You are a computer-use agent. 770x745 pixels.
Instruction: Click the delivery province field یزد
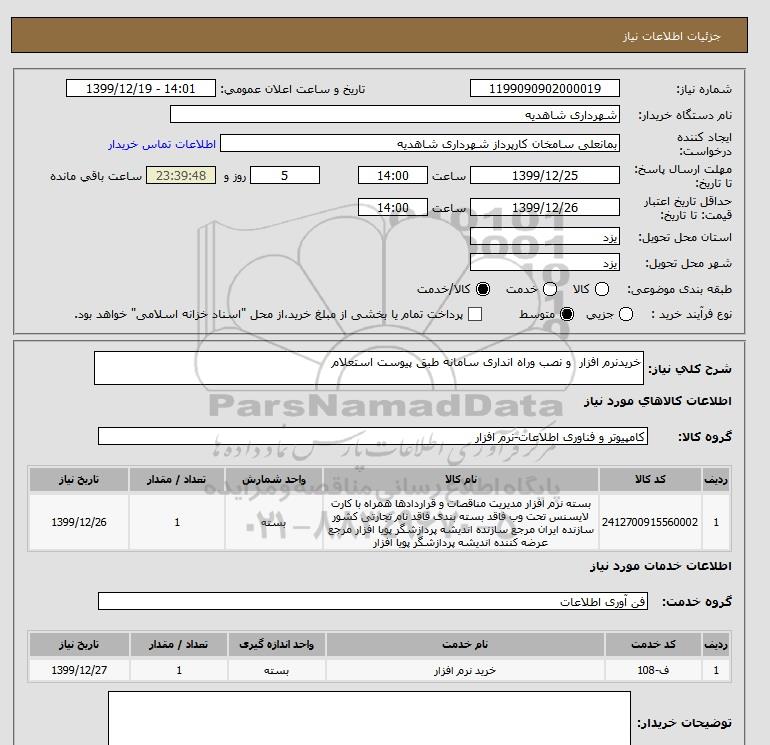coord(545,237)
